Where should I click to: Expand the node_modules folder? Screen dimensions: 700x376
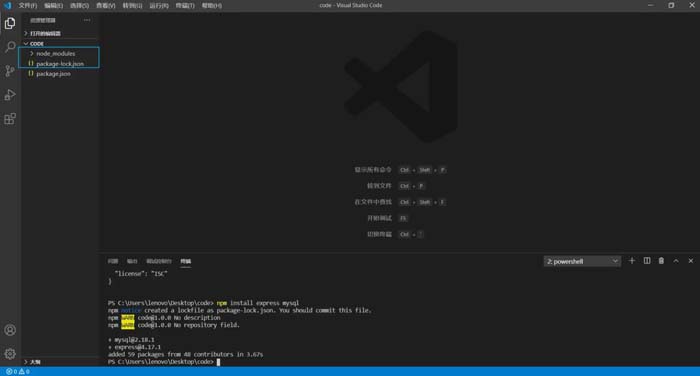click(x=56, y=54)
